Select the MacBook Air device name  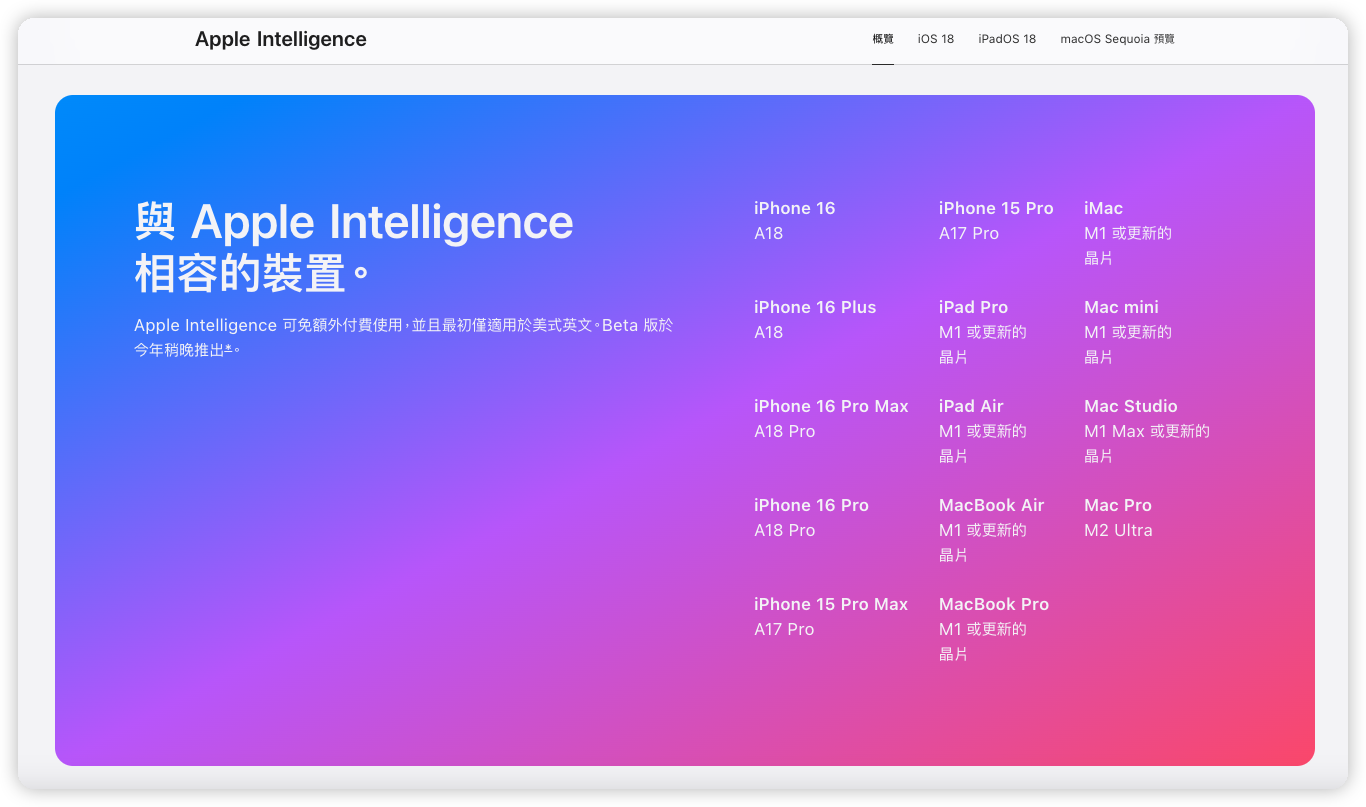991,505
